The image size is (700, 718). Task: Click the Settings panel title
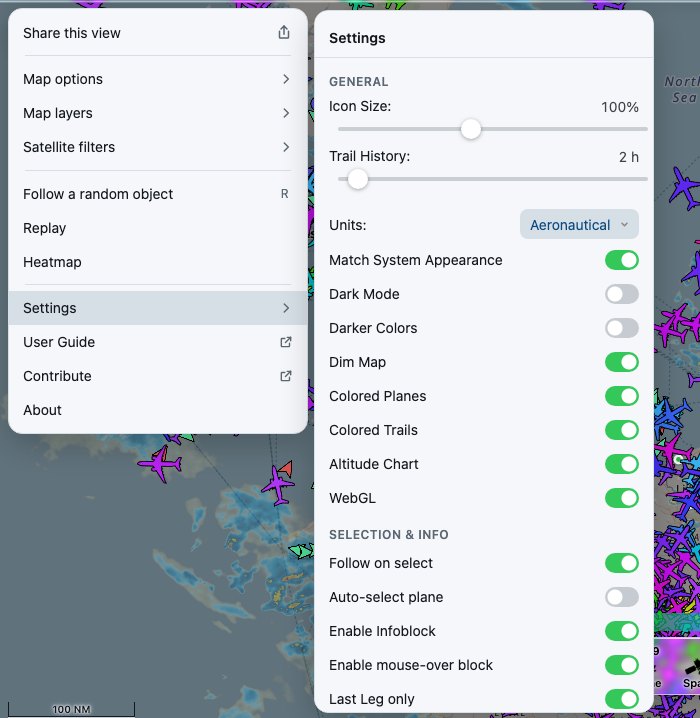click(x=357, y=38)
